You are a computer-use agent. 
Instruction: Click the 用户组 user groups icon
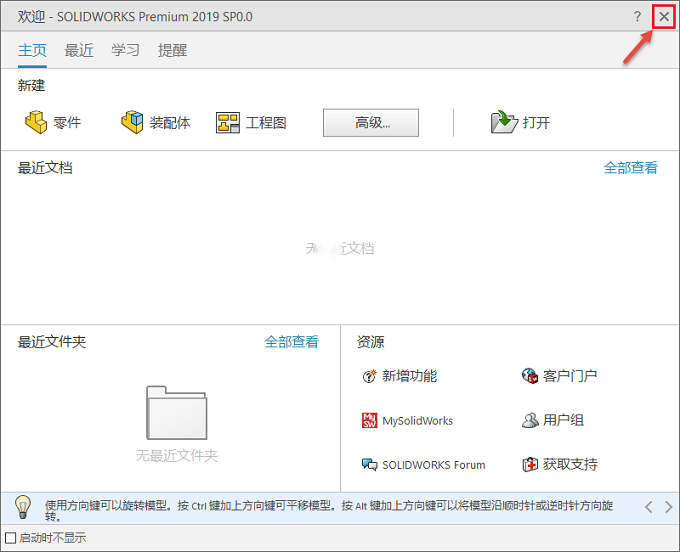pos(530,420)
